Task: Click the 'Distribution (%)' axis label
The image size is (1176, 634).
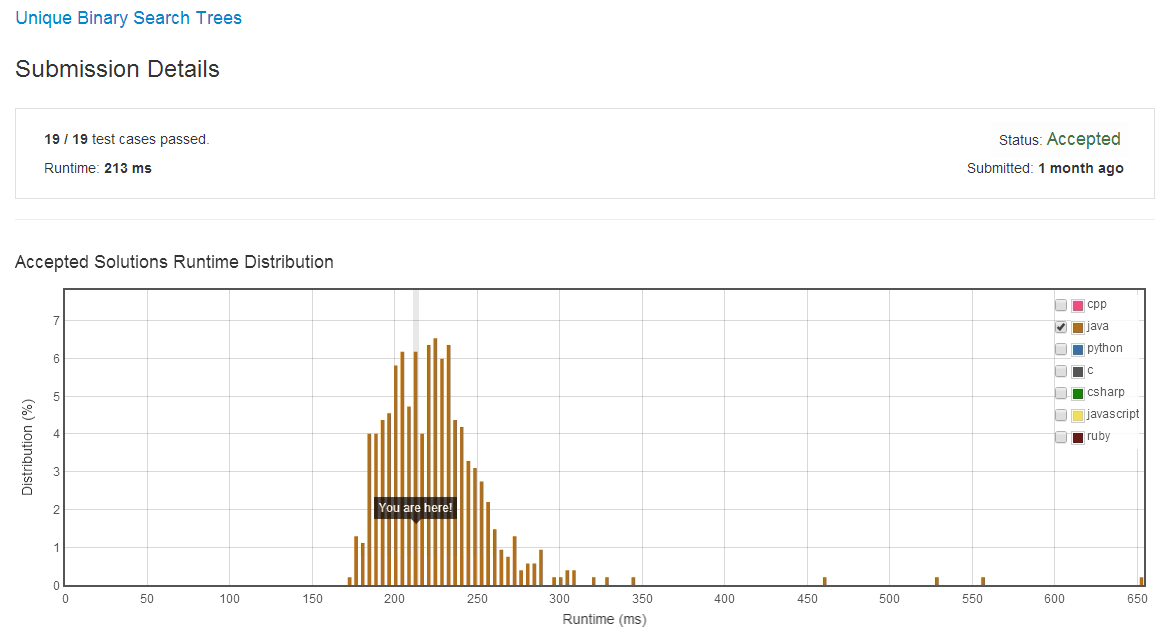Action: coord(28,447)
